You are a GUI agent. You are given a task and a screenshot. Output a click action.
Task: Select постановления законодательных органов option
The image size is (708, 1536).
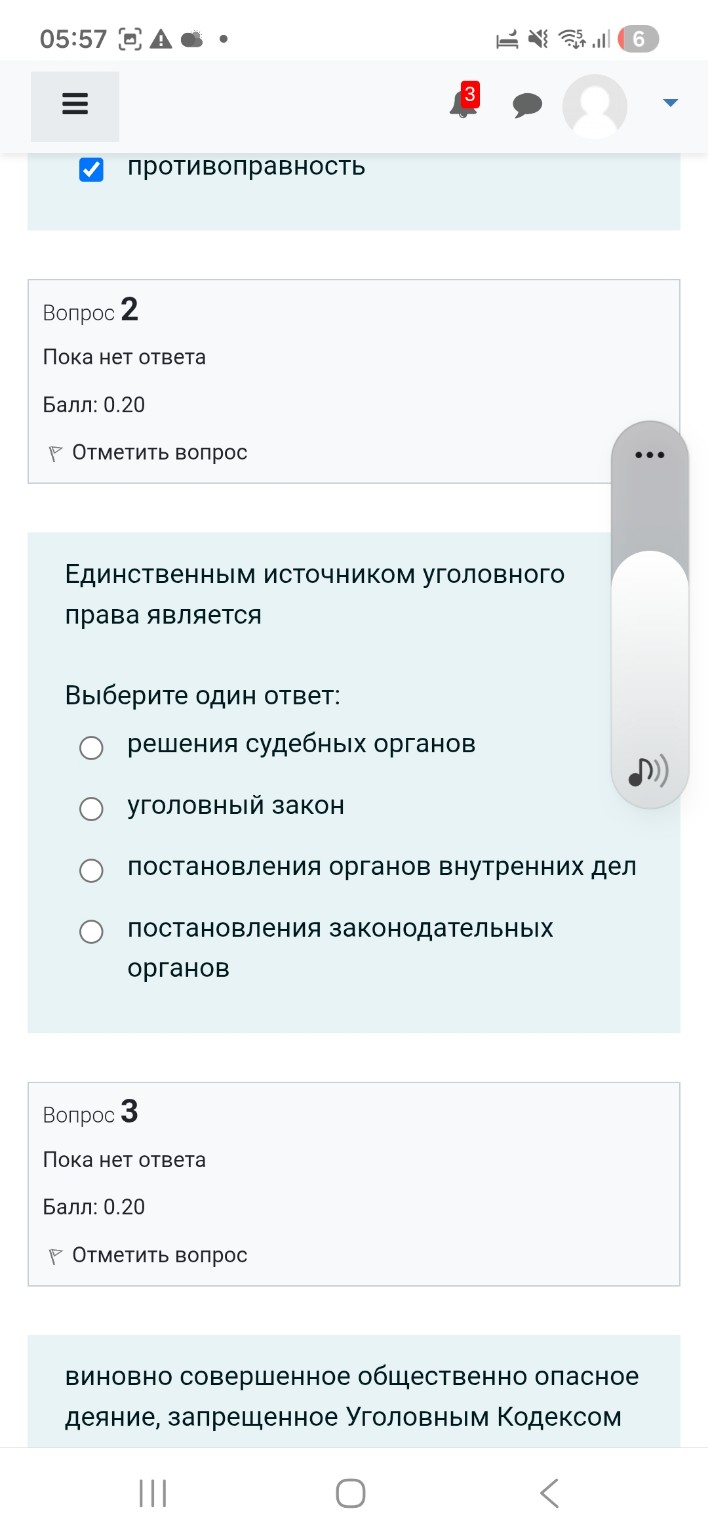pyautogui.click(x=91, y=931)
